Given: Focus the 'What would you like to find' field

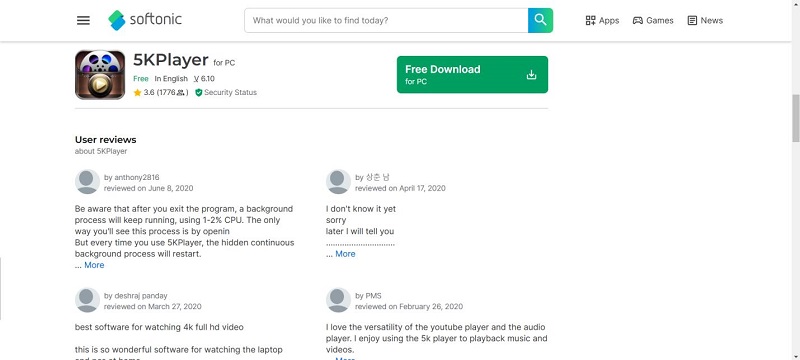Looking at the screenshot, I should click(386, 20).
